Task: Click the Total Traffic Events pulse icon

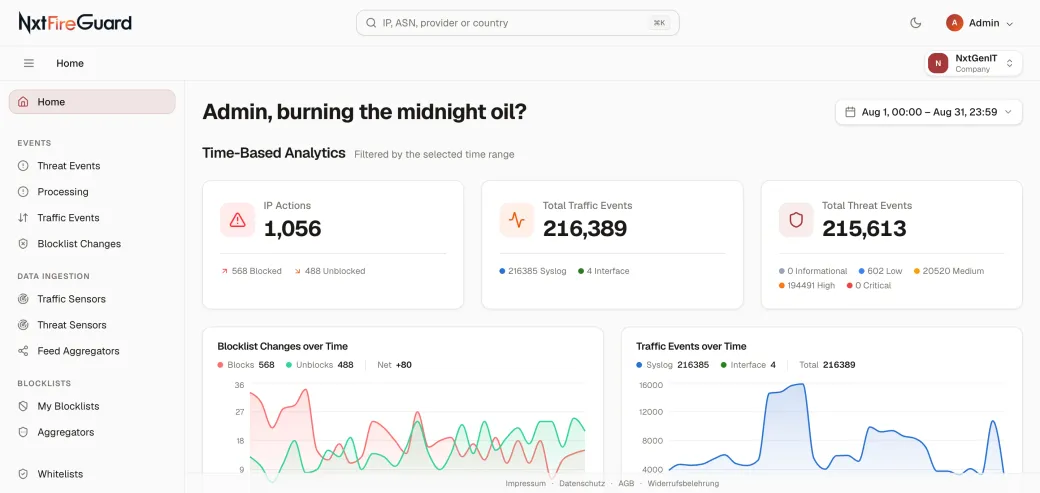Action: pyautogui.click(x=517, y=220)
